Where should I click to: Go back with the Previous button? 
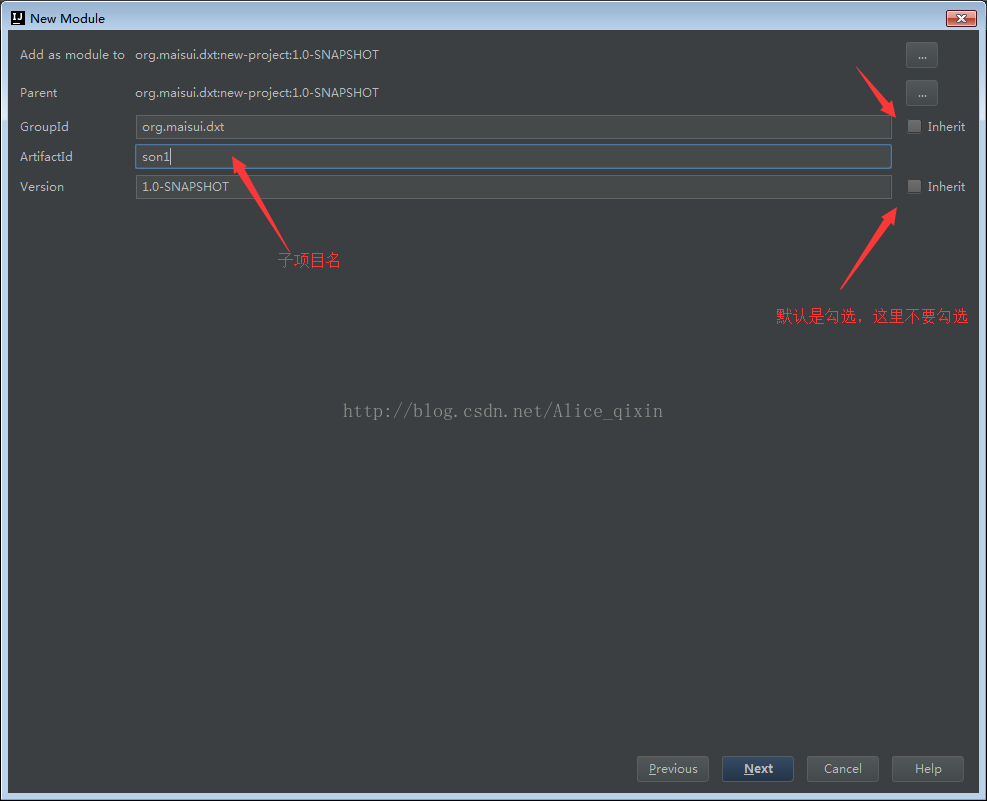click(x=673, y=769)
